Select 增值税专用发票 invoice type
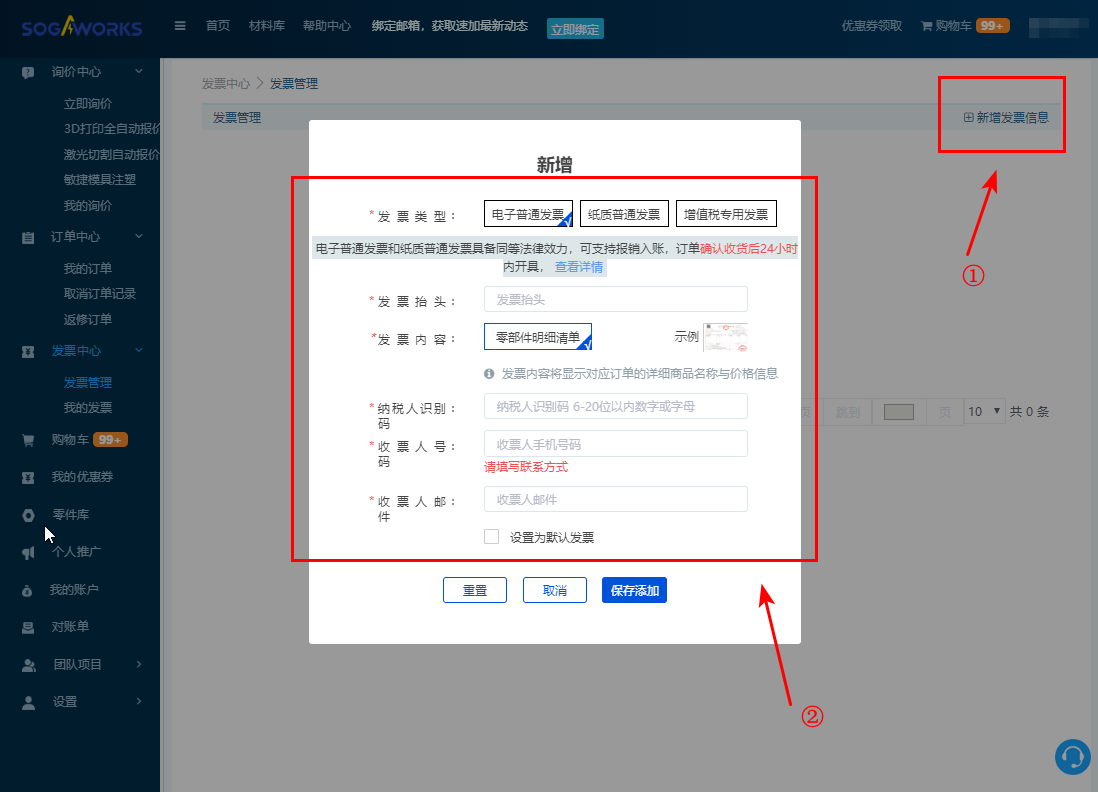1098x792 pixels. point(726,214)
